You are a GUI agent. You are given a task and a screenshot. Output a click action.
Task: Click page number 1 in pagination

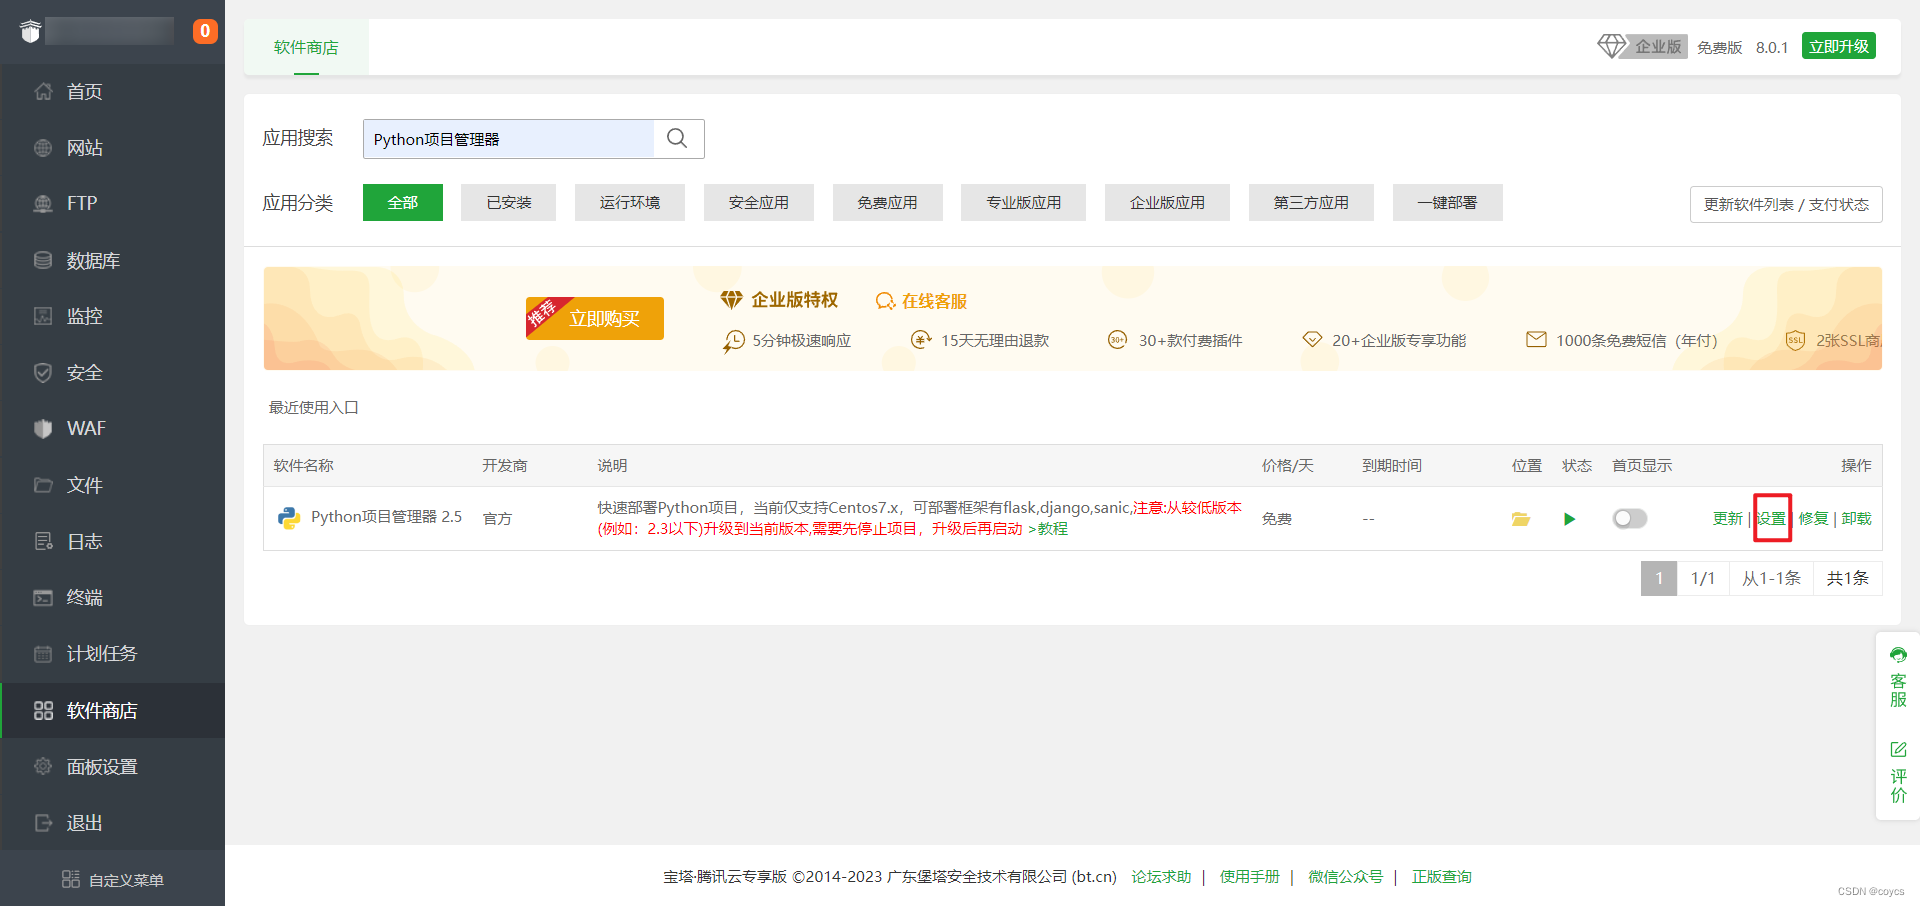tap(1659, 578)
